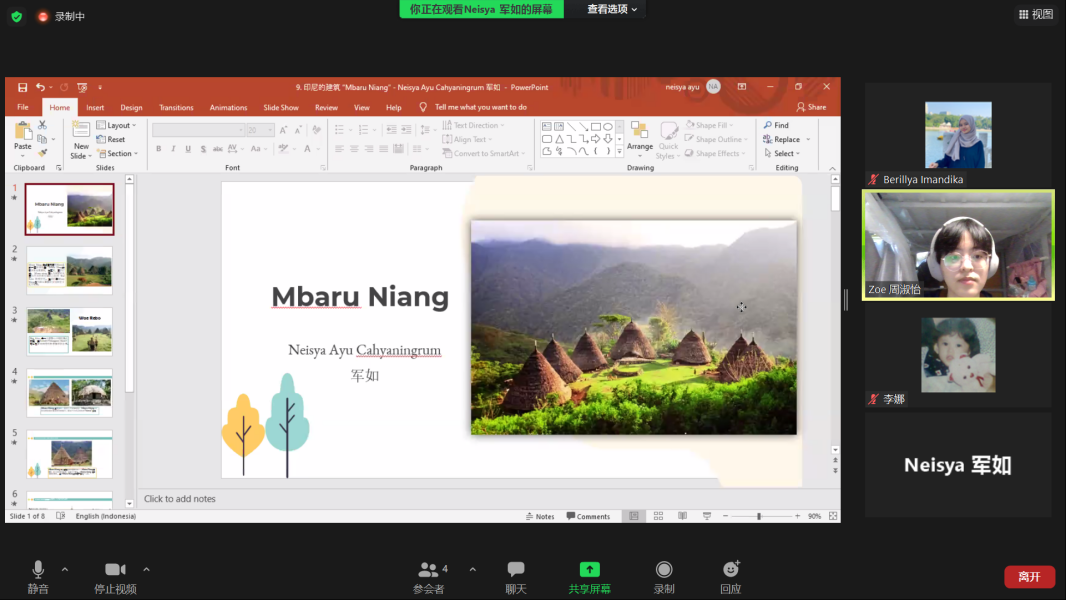Viewport: 1066px width, 600px height.
Task: Click the green share screen icon
Action: click(x=589, y=569)
